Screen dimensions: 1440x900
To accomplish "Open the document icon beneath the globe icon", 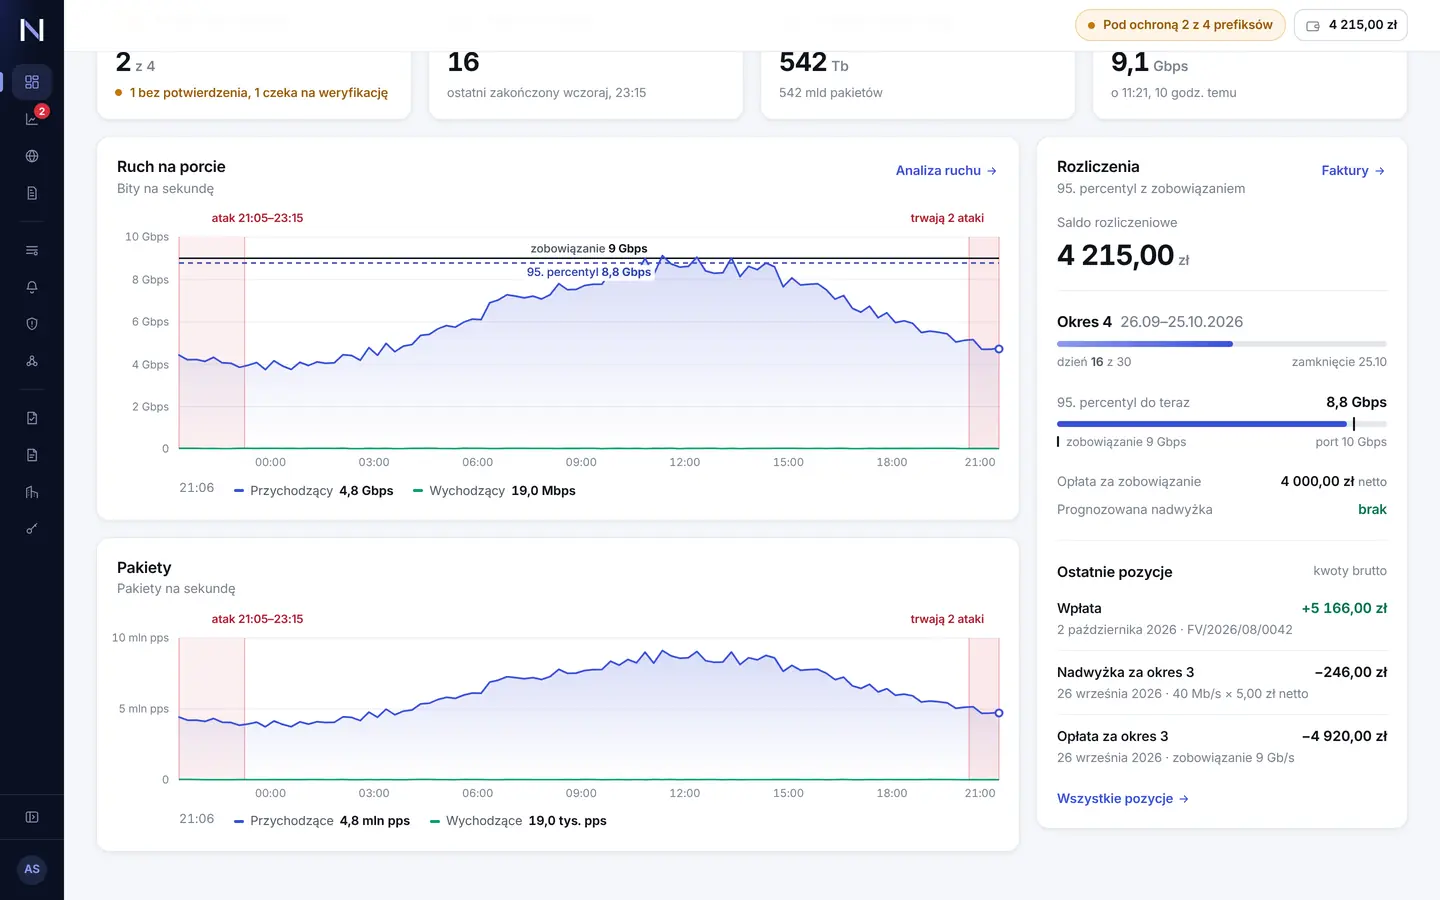I will 32,193.
